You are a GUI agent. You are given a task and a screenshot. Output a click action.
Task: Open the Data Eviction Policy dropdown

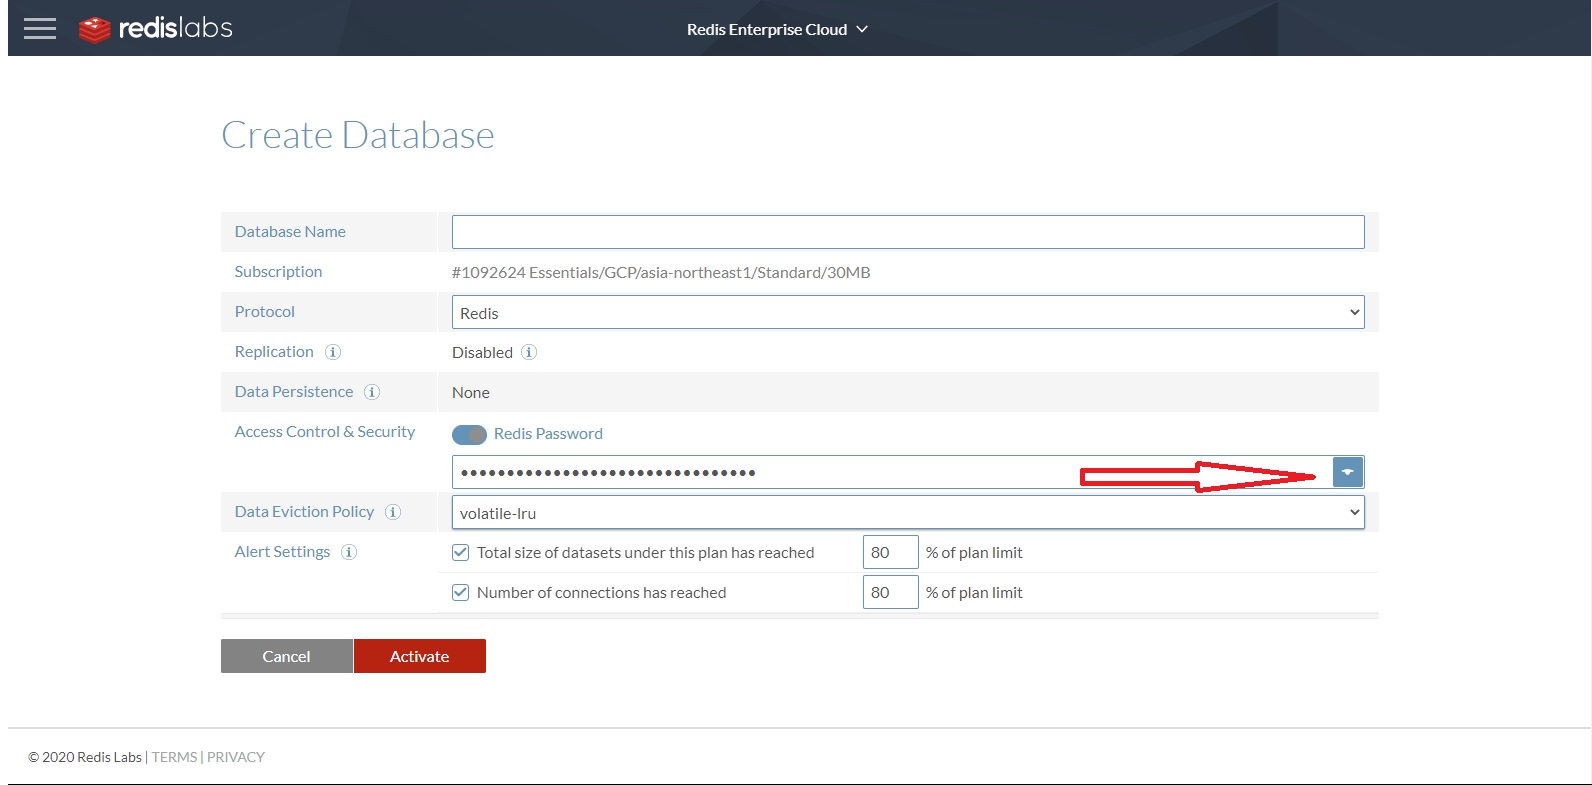pyautogui.click(x=907, y=512)
